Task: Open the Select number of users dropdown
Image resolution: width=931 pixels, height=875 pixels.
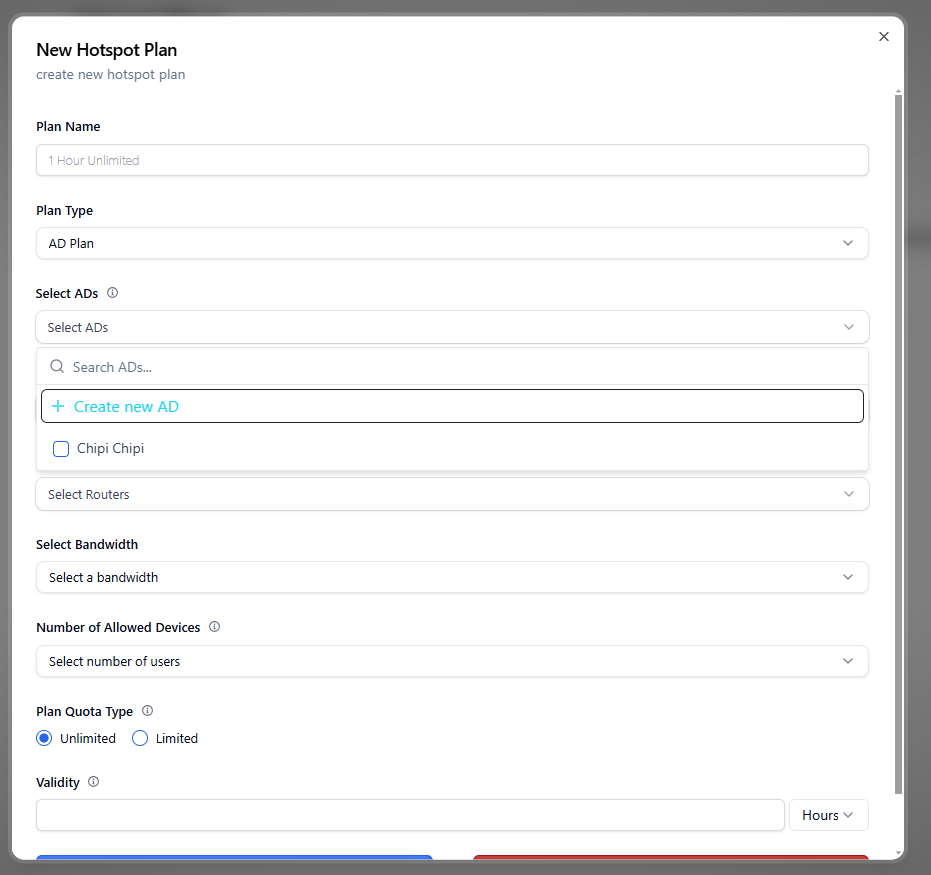Action: click(x=452, y=661)
